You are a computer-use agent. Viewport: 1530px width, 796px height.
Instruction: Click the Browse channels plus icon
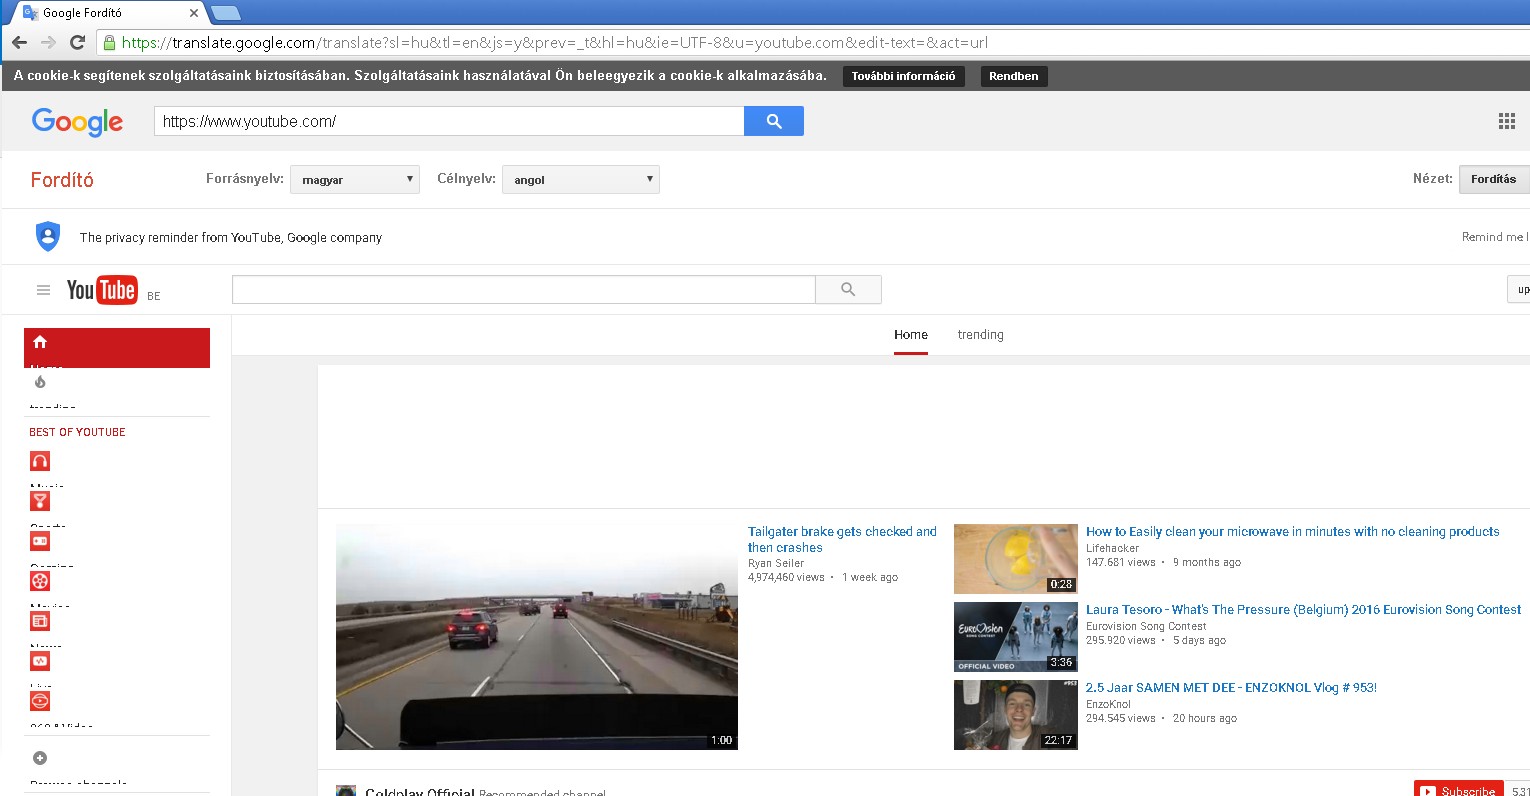click(x=40, y=758)
